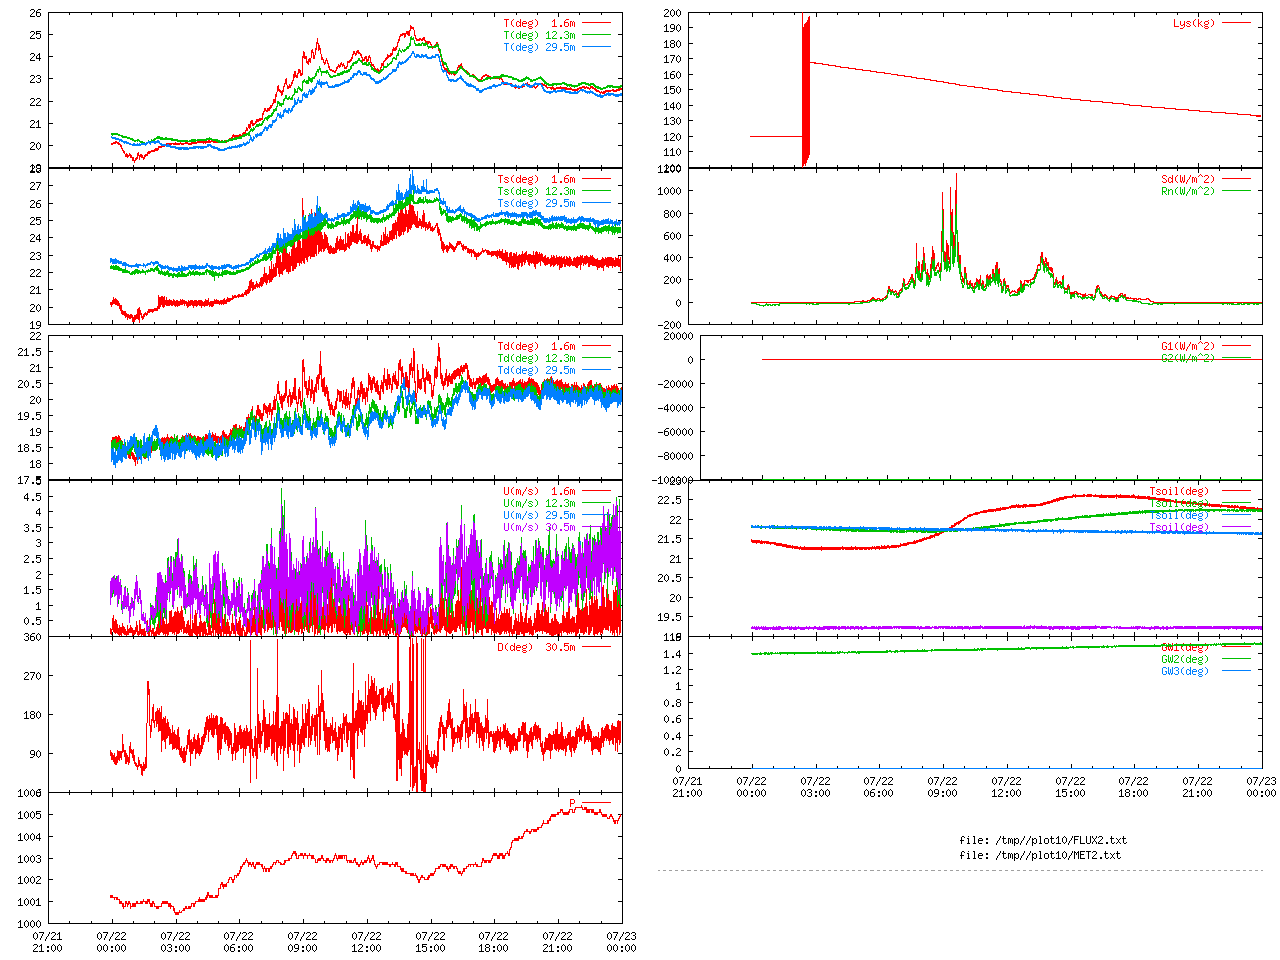Click the 270 tick on wind direction axis
1280x960 pixels.
pyautogui.click(x=33, y=676)
